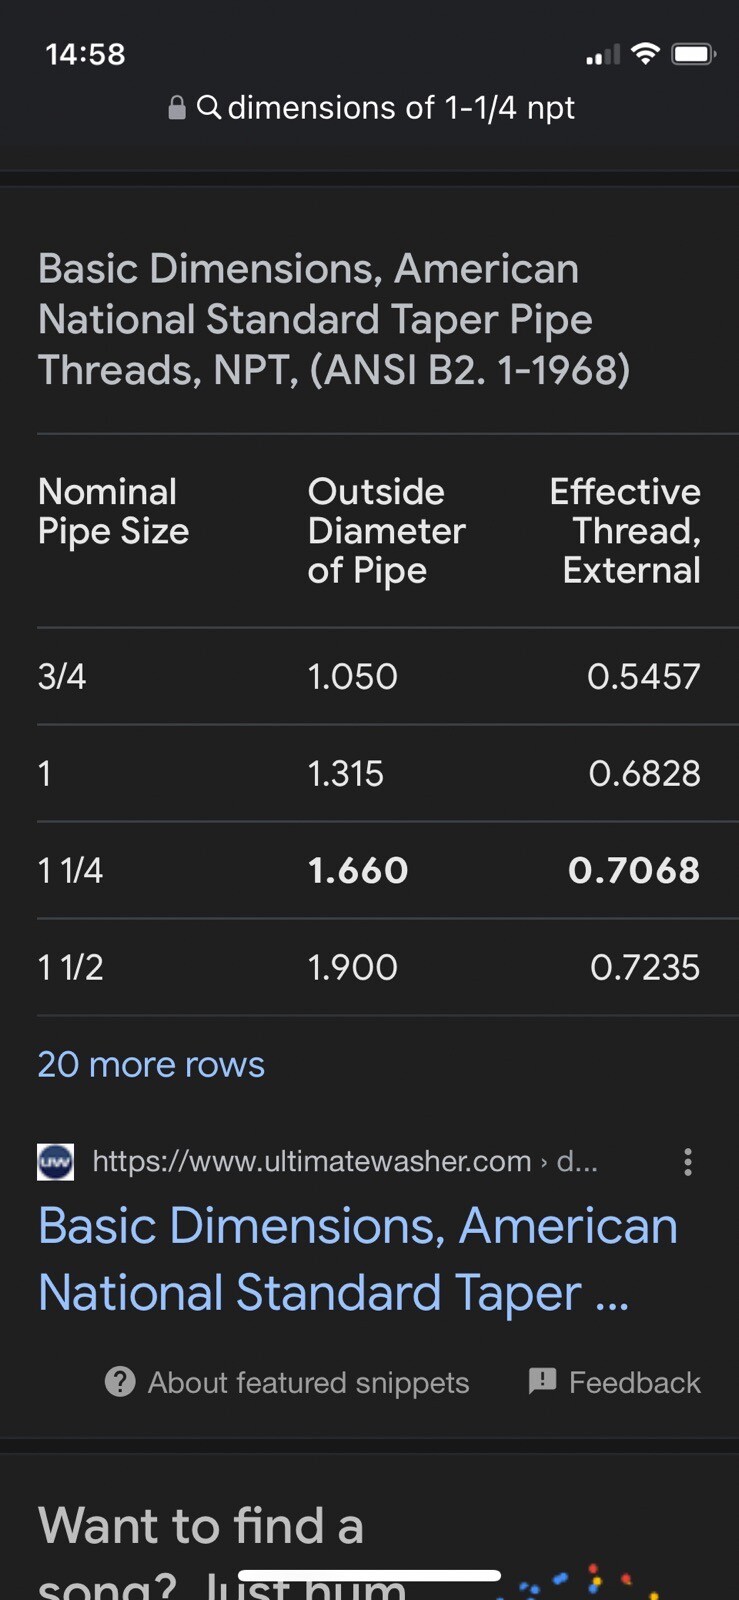739x1600 pixels.
Task: Tap the battery status icon
Action: click(693, 54)
